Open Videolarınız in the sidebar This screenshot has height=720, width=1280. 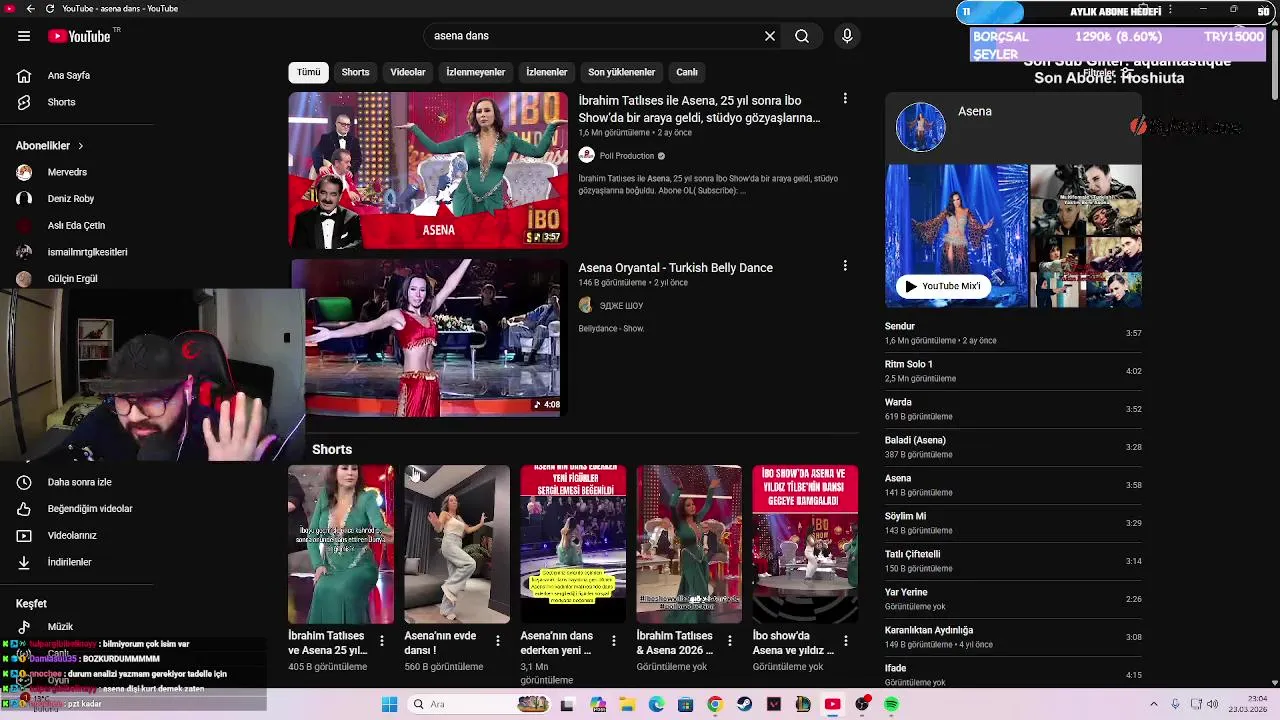70,535
